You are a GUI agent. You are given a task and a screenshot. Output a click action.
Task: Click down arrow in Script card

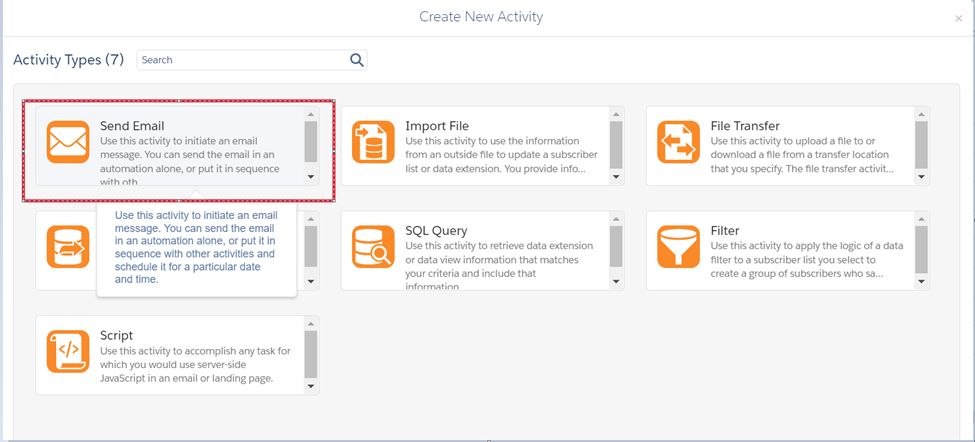[311, 386]
